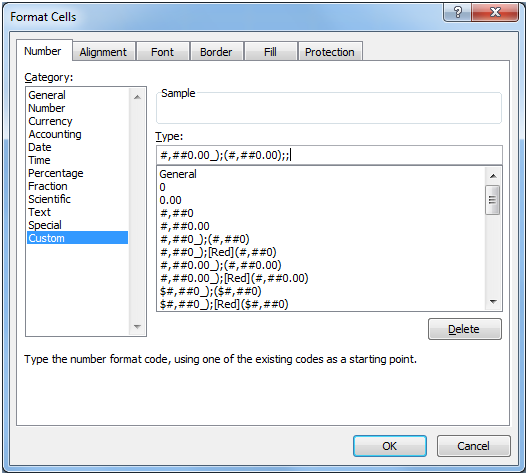Click the Type list scroll-up arrow

coord(493,176)
